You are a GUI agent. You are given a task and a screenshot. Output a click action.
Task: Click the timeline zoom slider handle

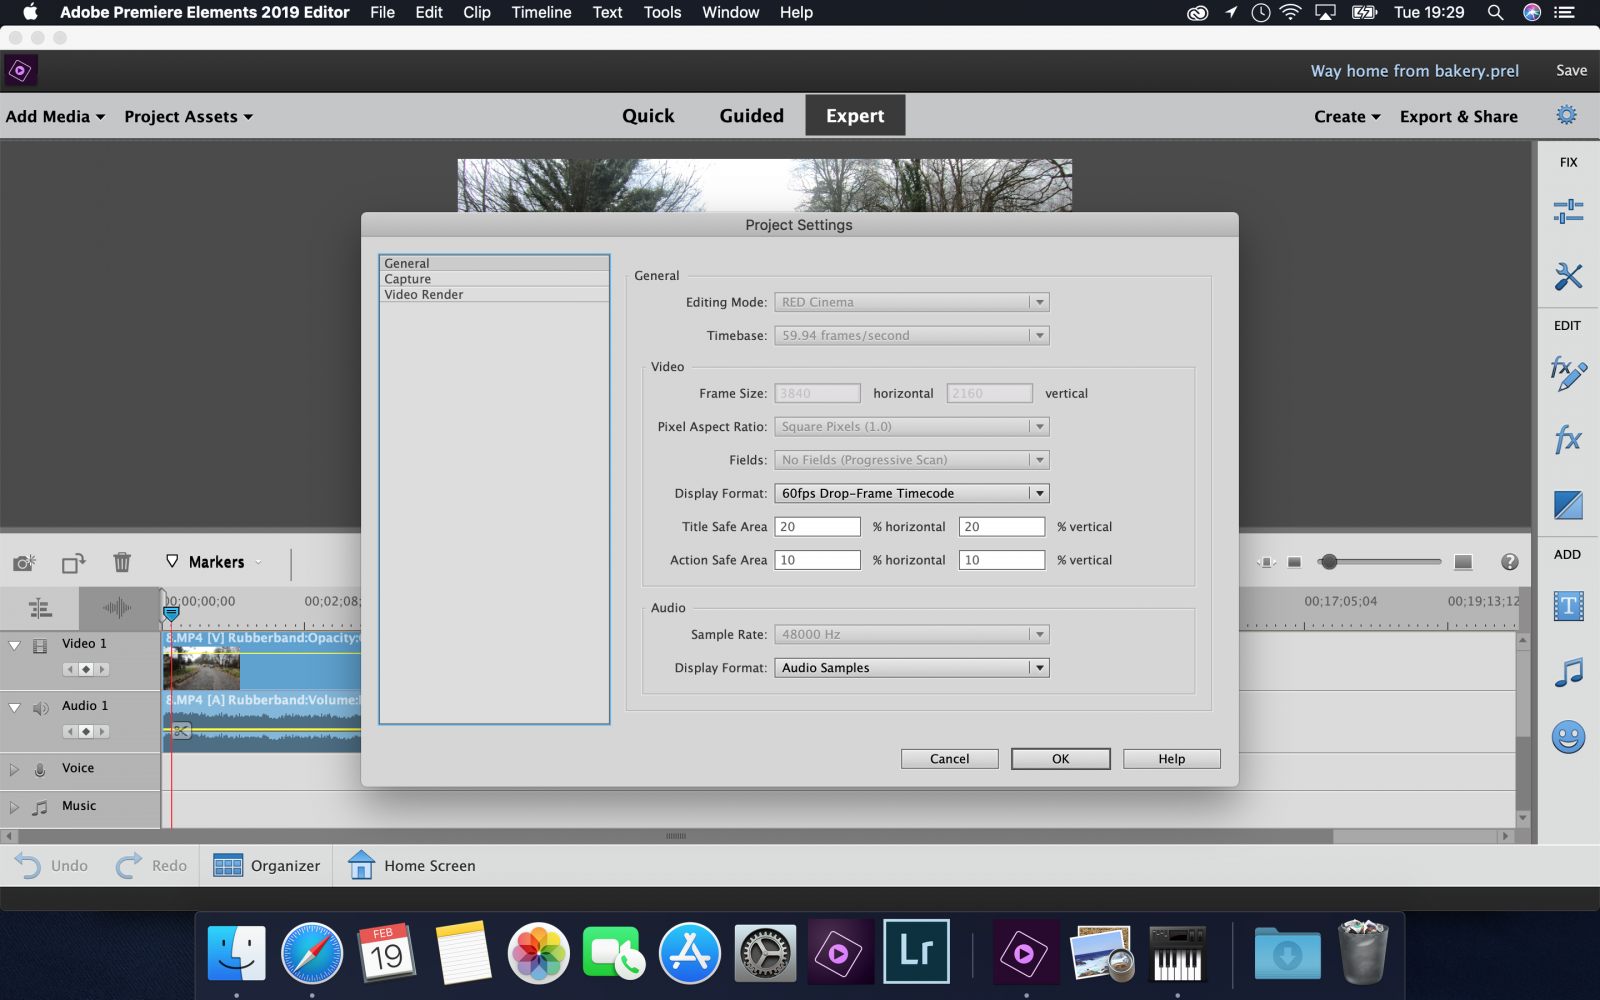1329,562
